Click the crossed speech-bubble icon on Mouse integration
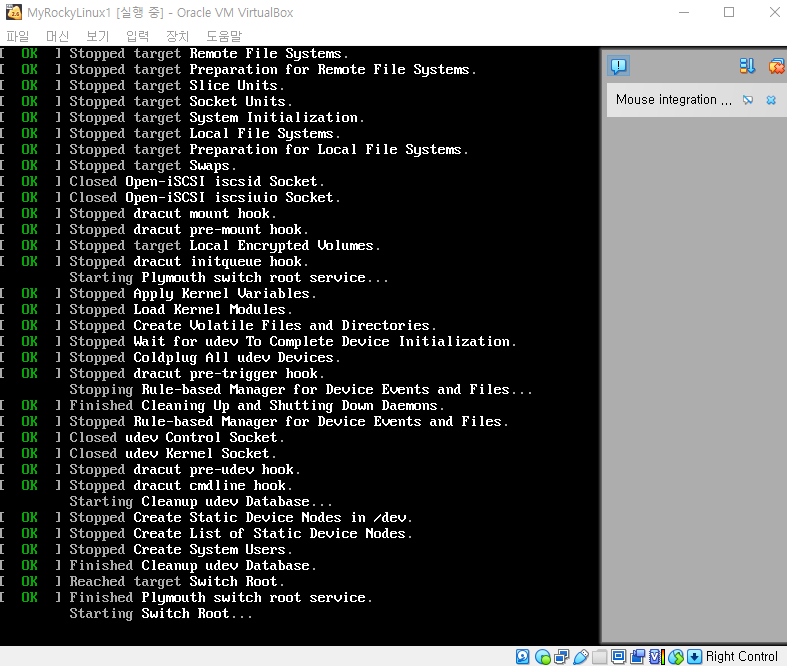The width and height of the screenshot is (787, 666). (x=748, y=100)
